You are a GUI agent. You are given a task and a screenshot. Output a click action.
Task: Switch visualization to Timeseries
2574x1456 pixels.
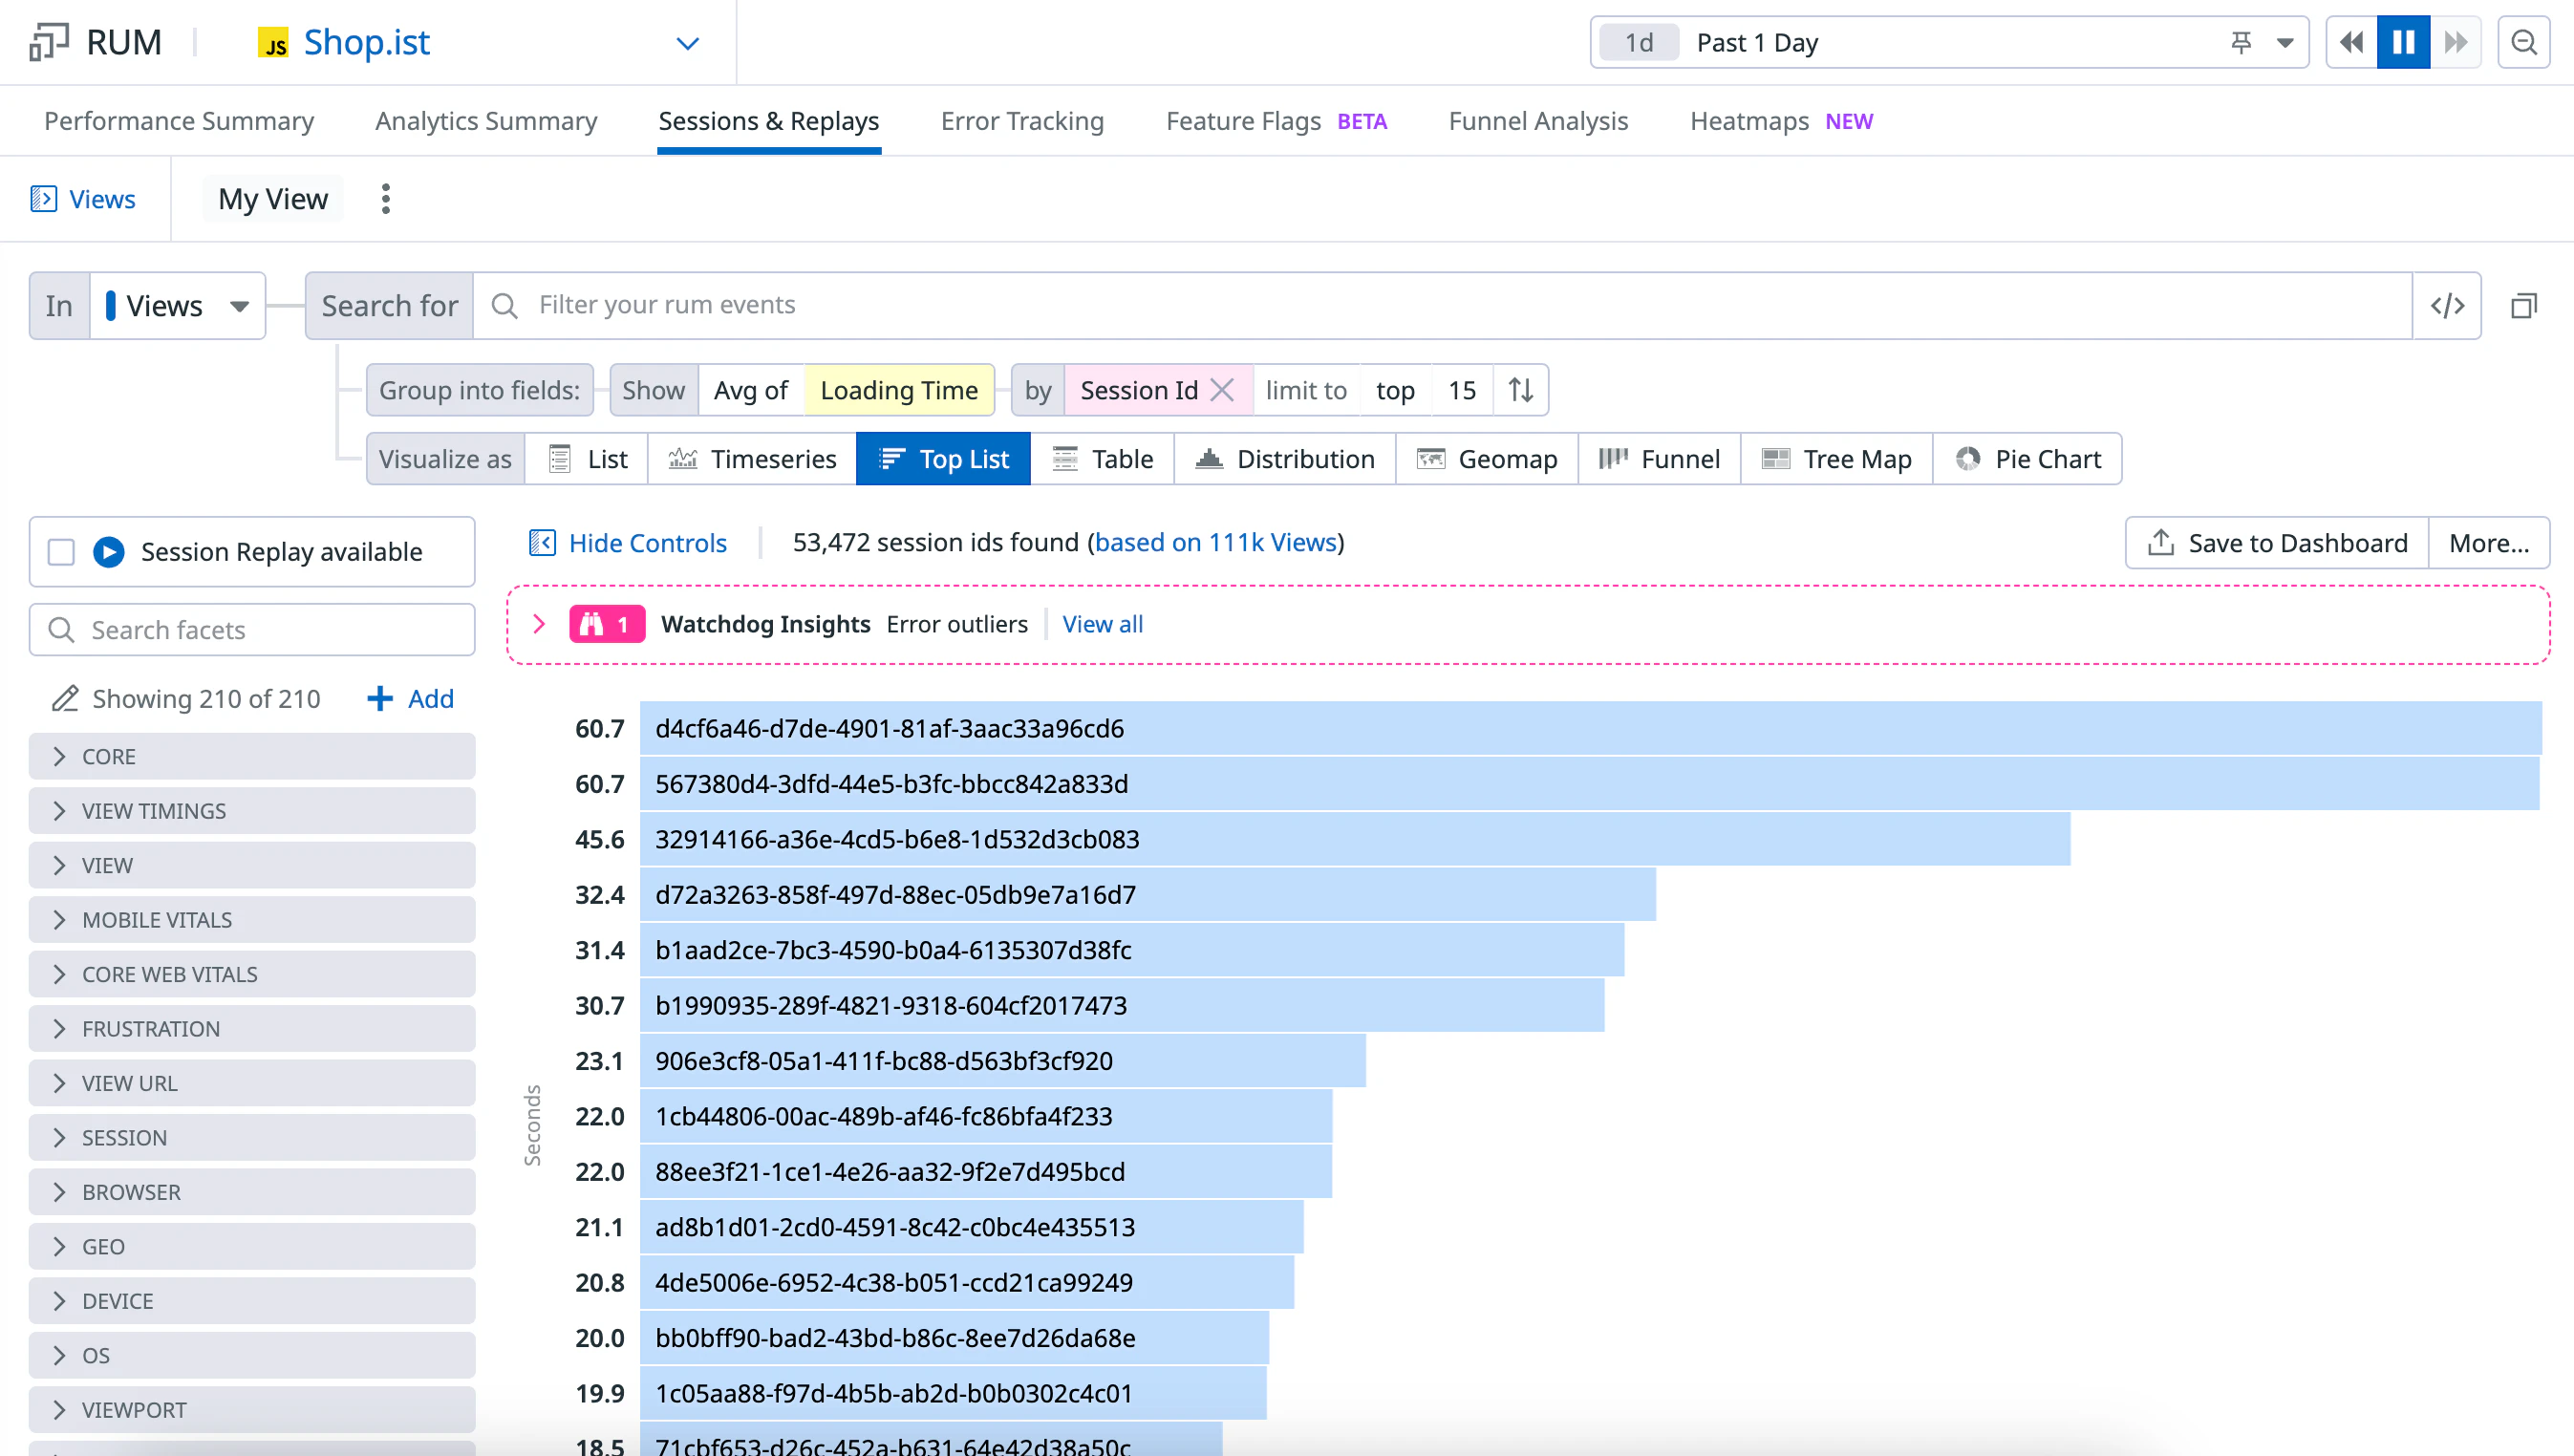752,459
